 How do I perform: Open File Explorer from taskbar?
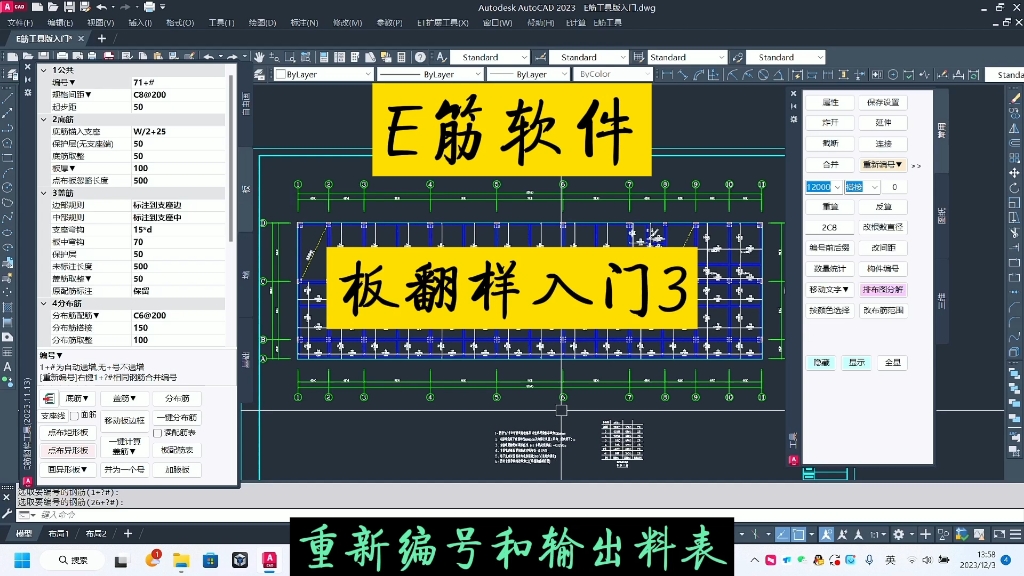(181, 560)
